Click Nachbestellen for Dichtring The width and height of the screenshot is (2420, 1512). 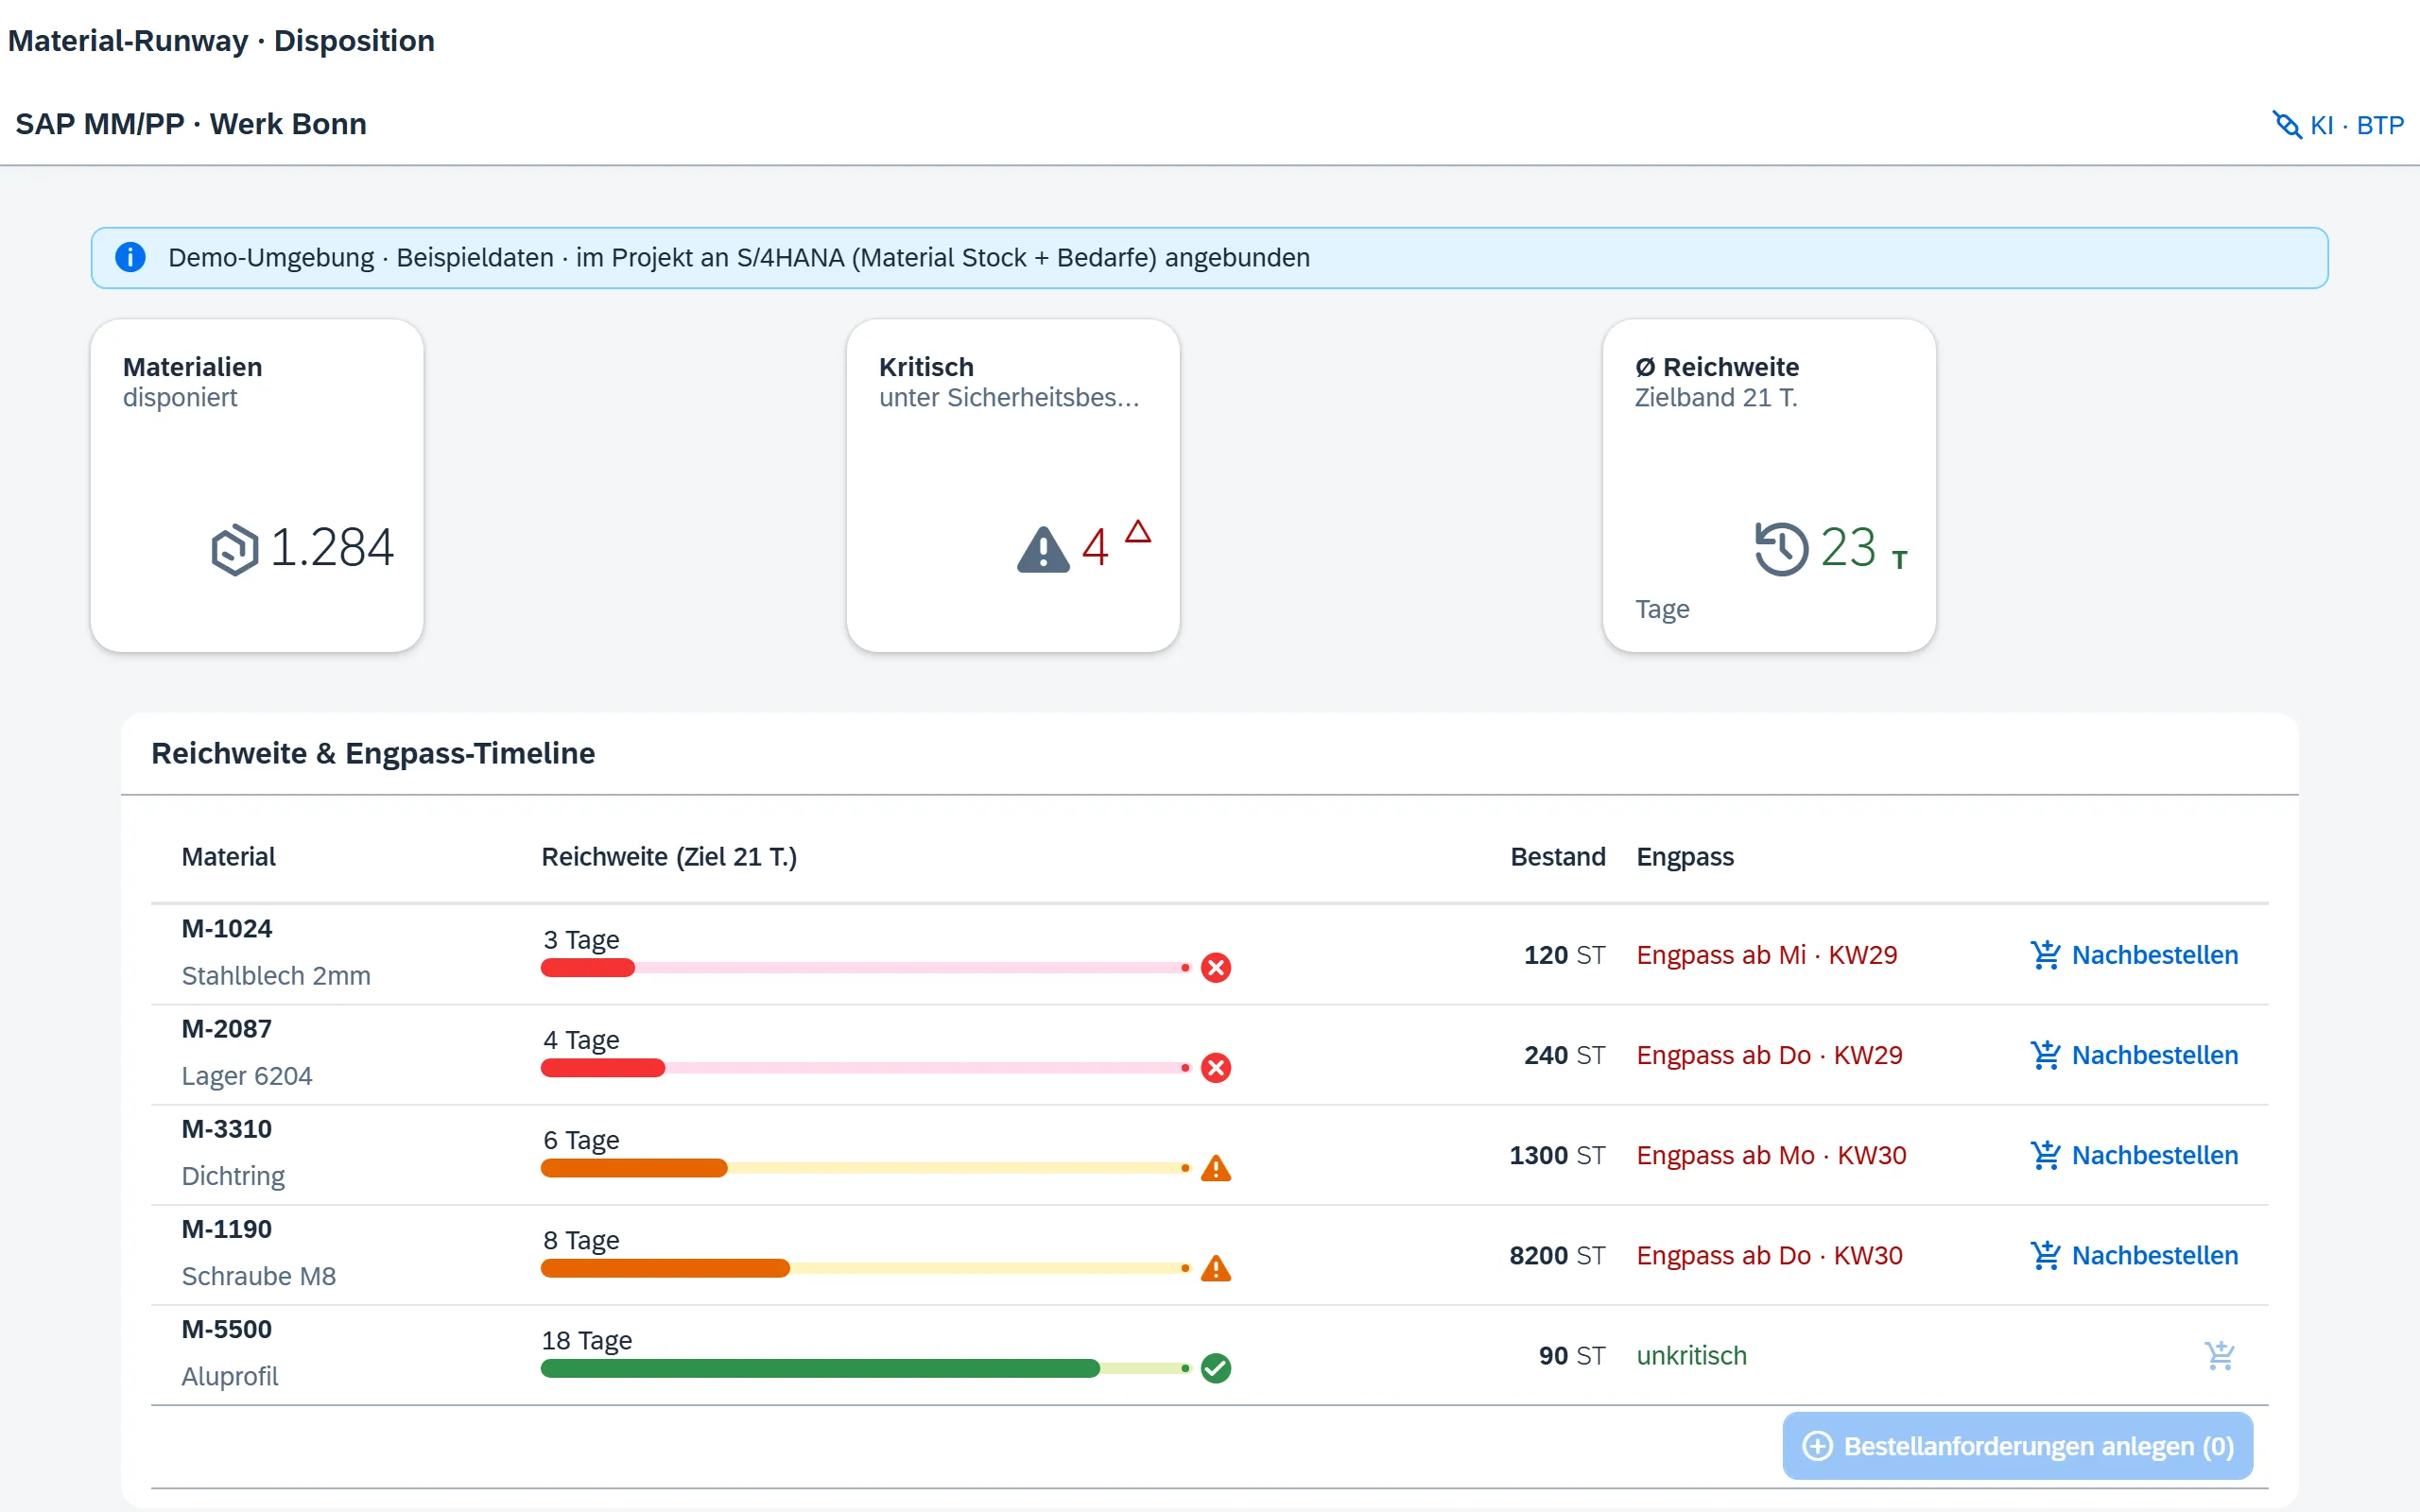click(2134, 1155)
